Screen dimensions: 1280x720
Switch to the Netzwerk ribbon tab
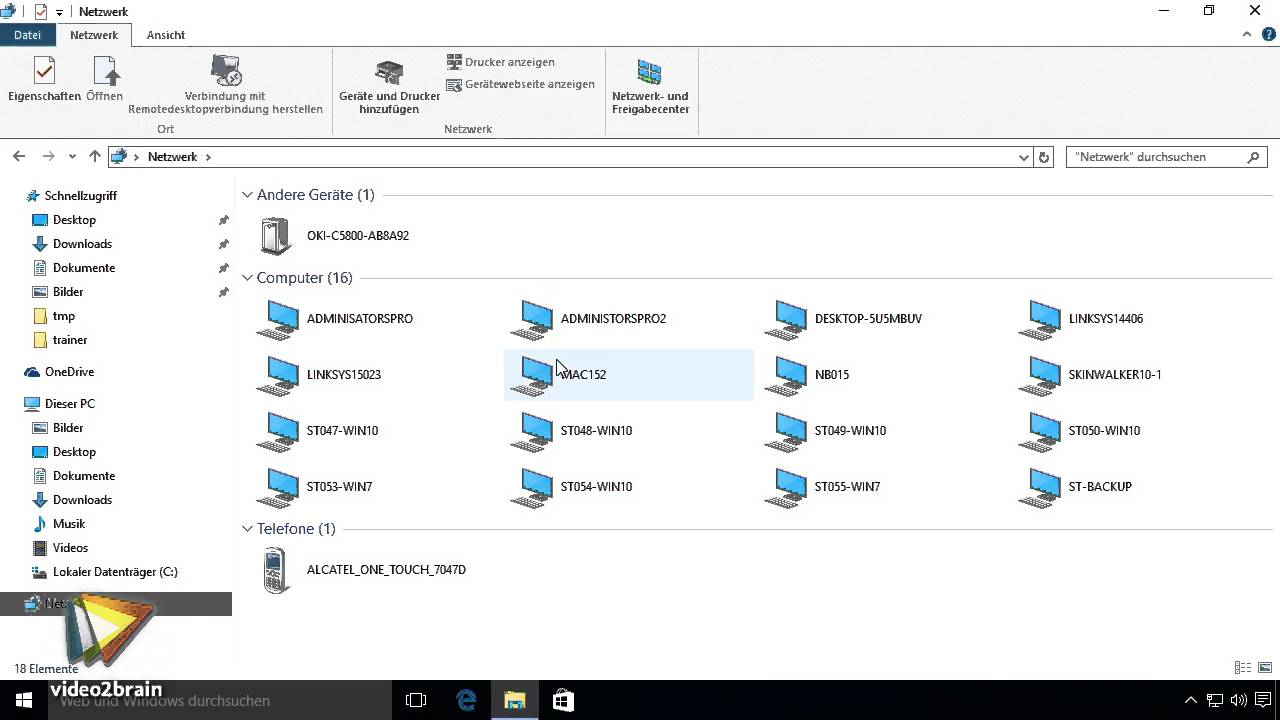(x=94, y=35)
